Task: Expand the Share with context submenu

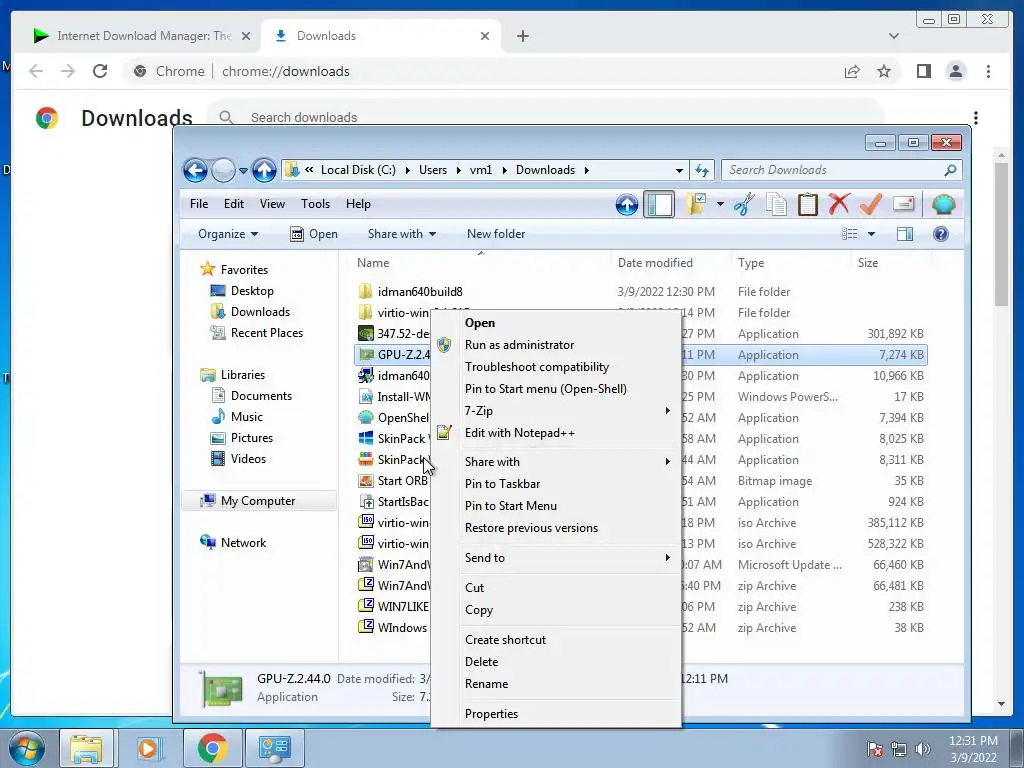Action: (x=556, y=462)
